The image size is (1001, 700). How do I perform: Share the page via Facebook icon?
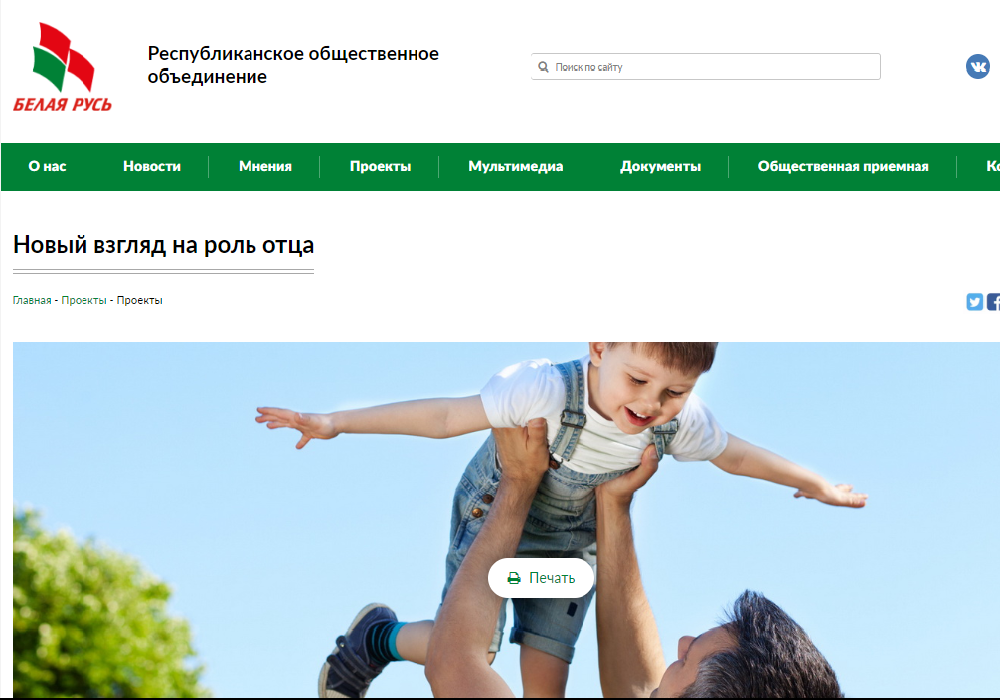[994, 302]
